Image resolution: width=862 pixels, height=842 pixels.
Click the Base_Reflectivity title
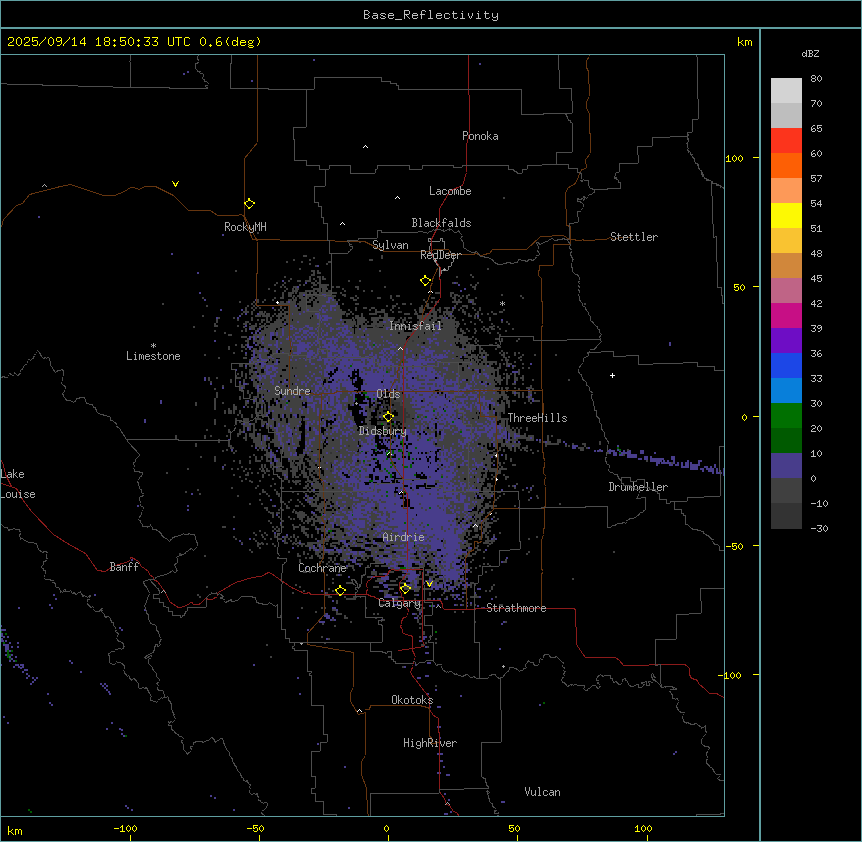click(431, 15)
